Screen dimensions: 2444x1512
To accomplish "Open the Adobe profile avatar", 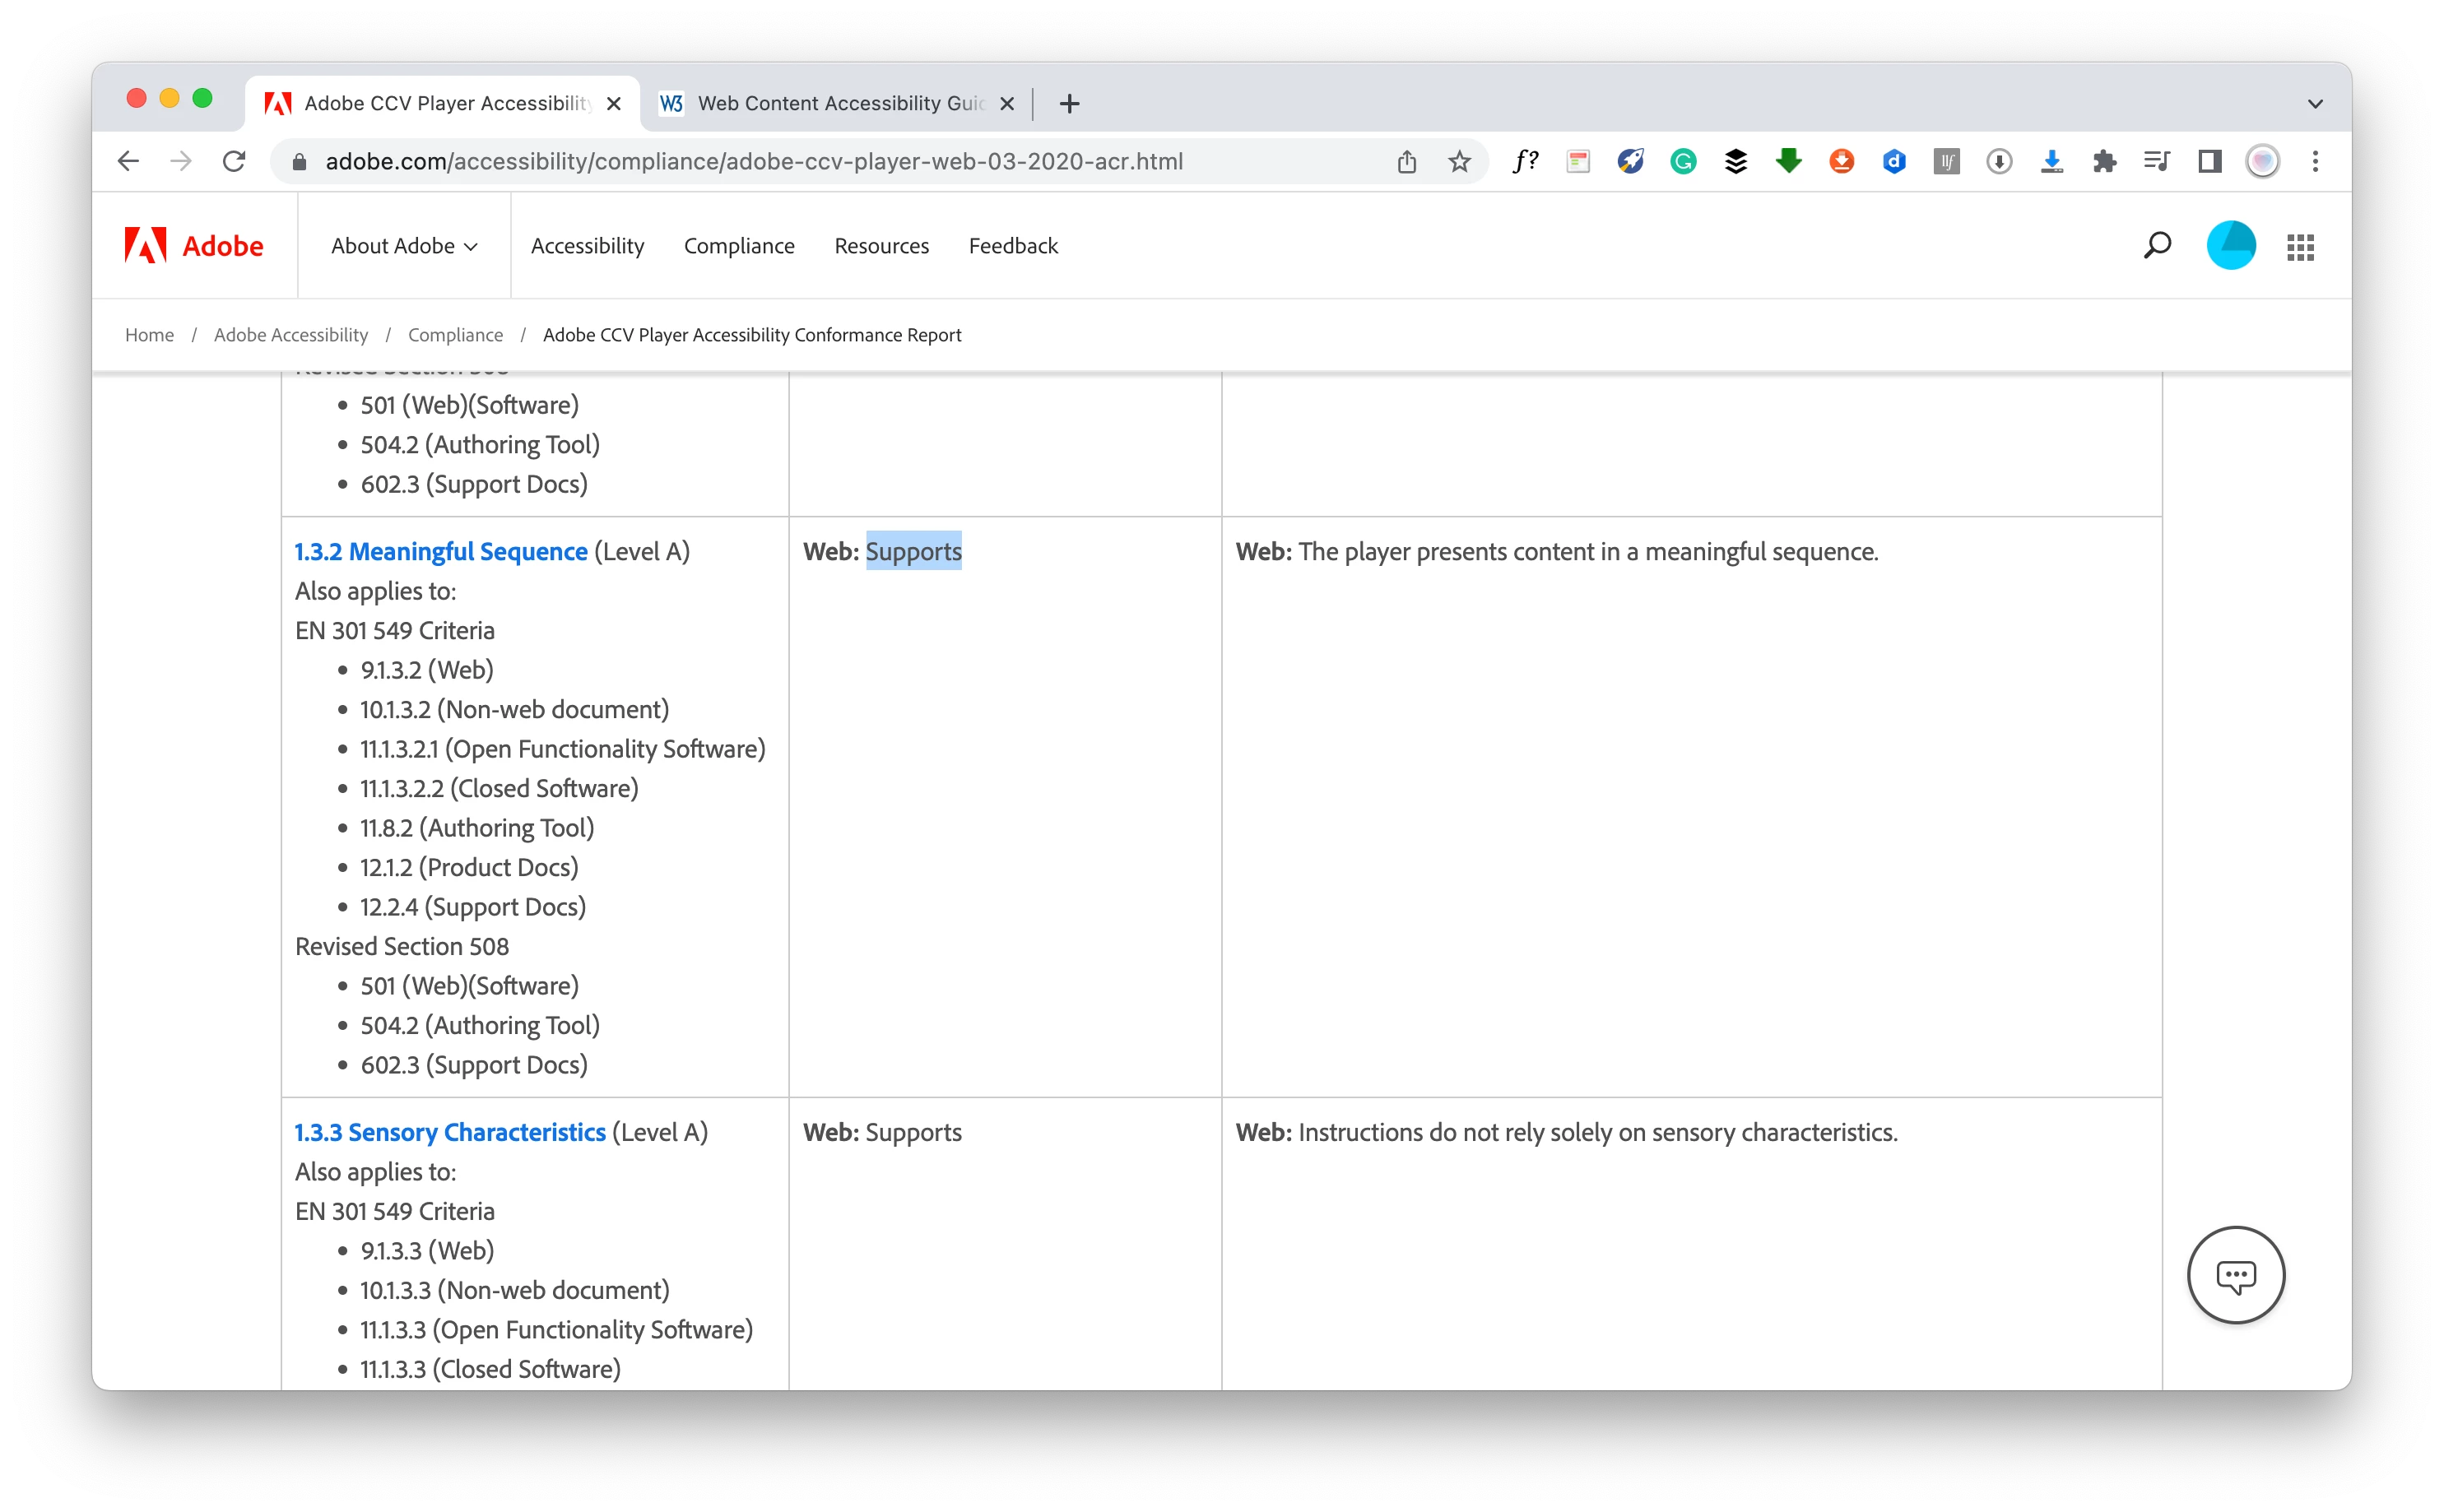I will coord(2230,246).
